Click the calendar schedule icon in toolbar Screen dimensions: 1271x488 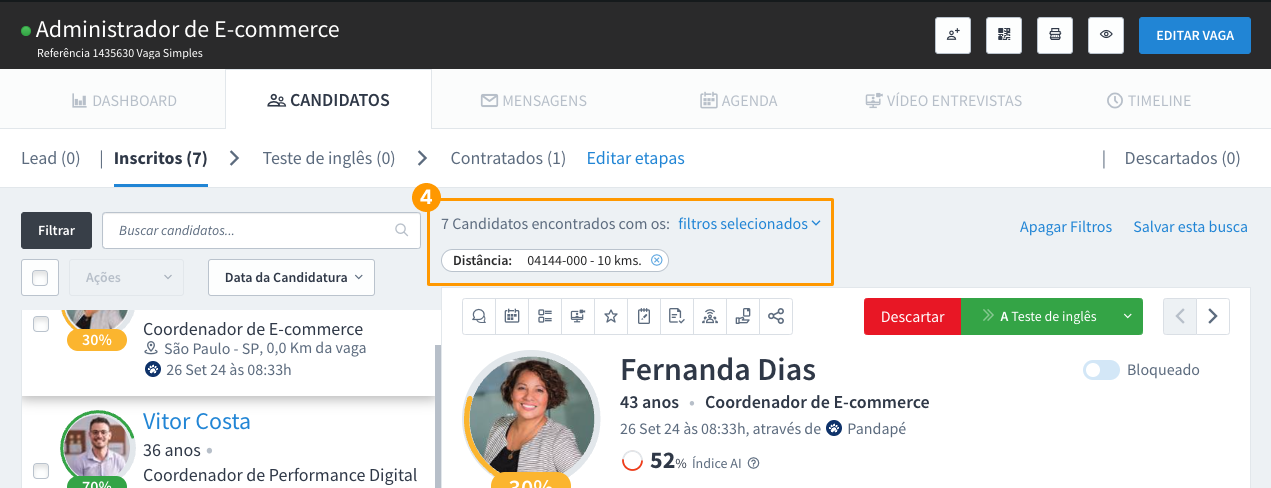pyautogui.click(x=512, y=316)
